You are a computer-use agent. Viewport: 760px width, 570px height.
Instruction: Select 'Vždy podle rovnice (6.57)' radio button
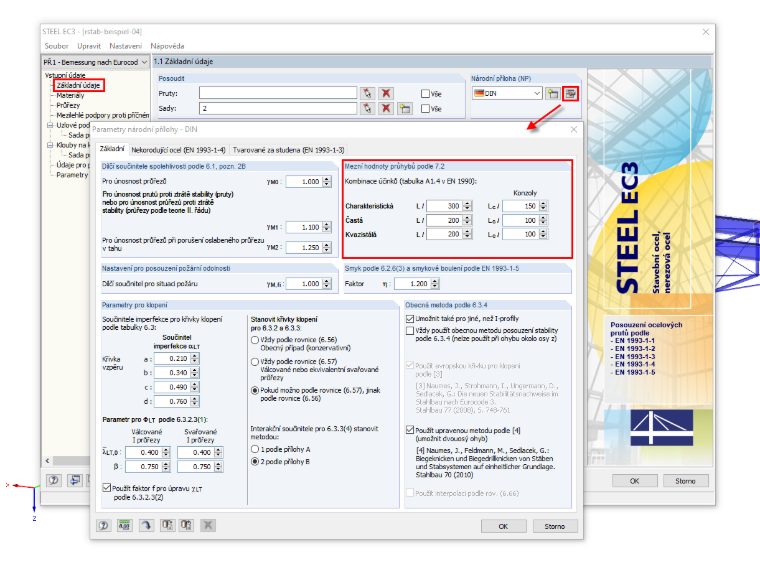(255, 362)
